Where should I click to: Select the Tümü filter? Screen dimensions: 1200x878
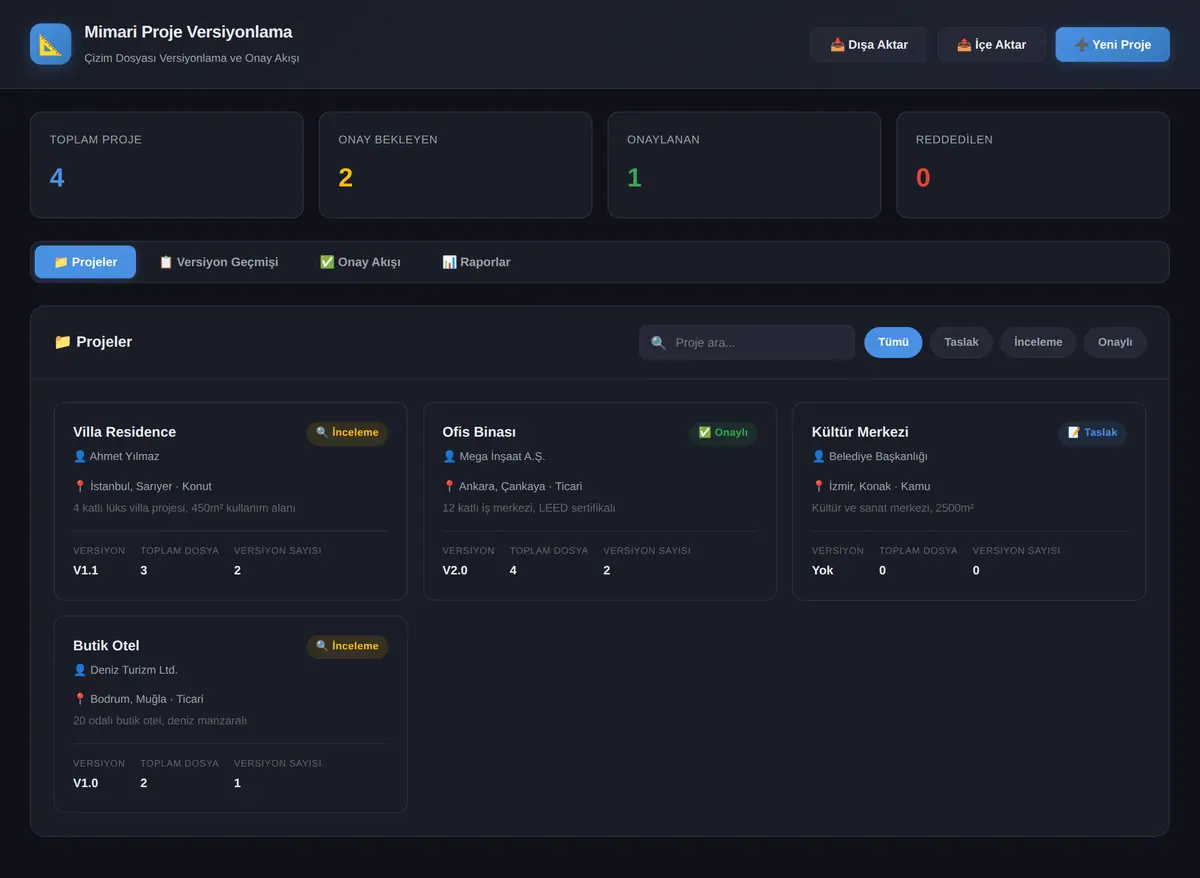point(893,342)
